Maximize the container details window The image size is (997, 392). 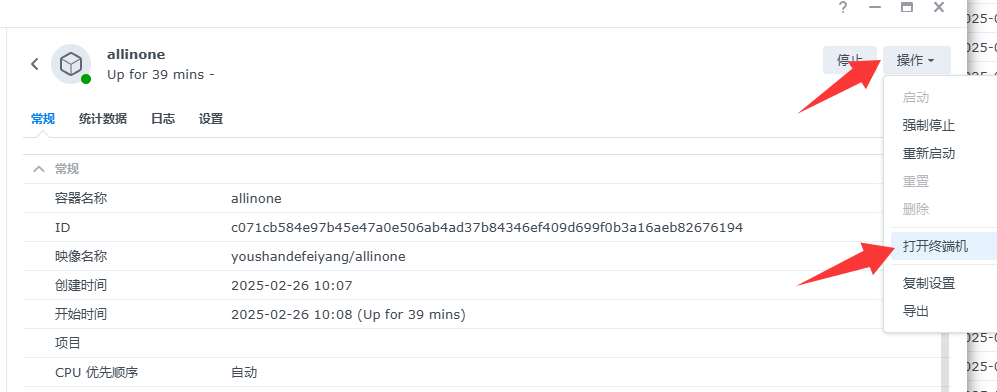[x=907, y=8]
